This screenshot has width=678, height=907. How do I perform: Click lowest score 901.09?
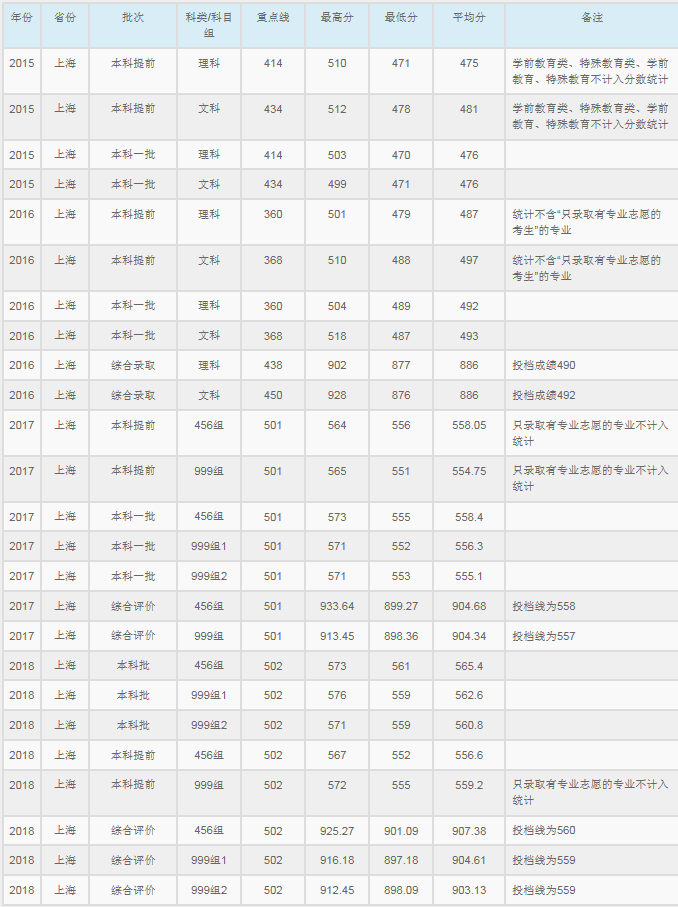coord(401,831)
